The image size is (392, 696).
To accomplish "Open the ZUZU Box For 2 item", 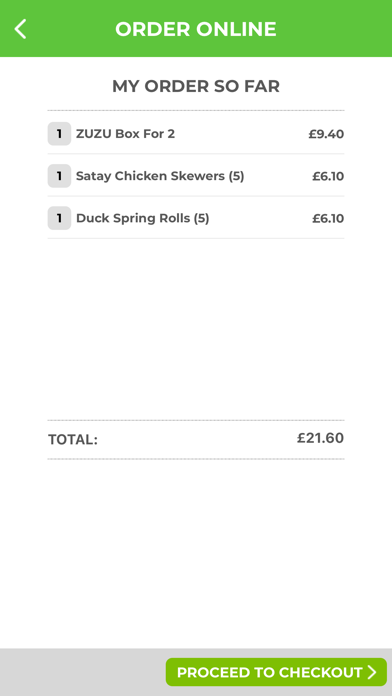I will point(126,134).
